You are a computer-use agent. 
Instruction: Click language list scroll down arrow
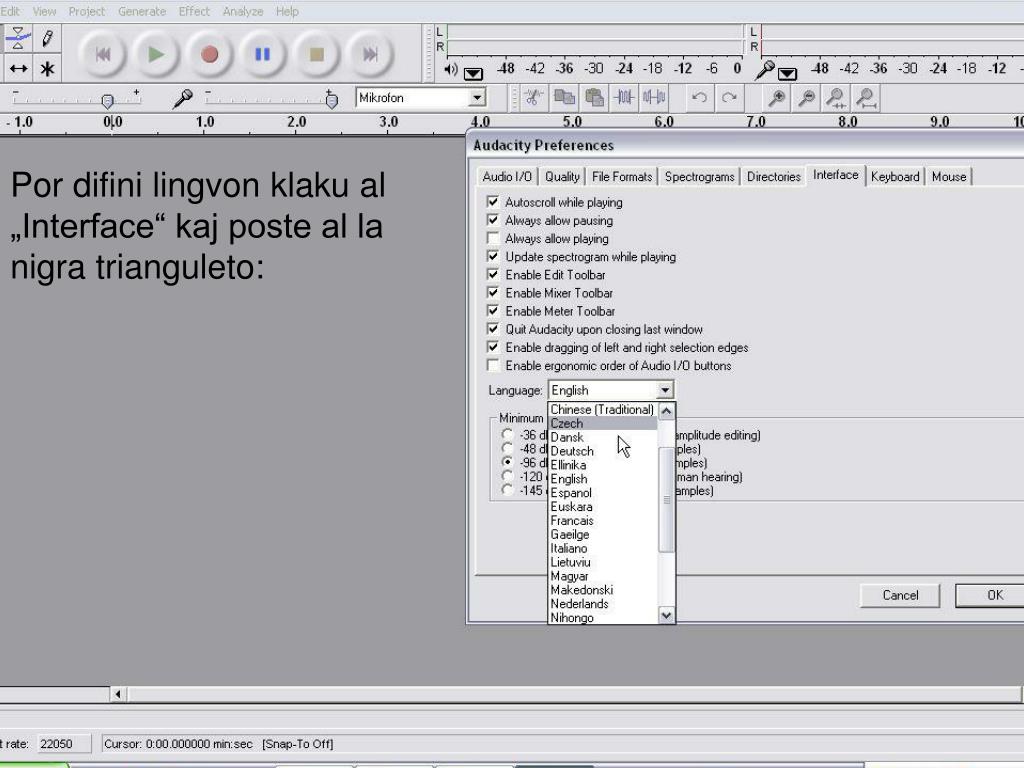(x=665, y=615)
